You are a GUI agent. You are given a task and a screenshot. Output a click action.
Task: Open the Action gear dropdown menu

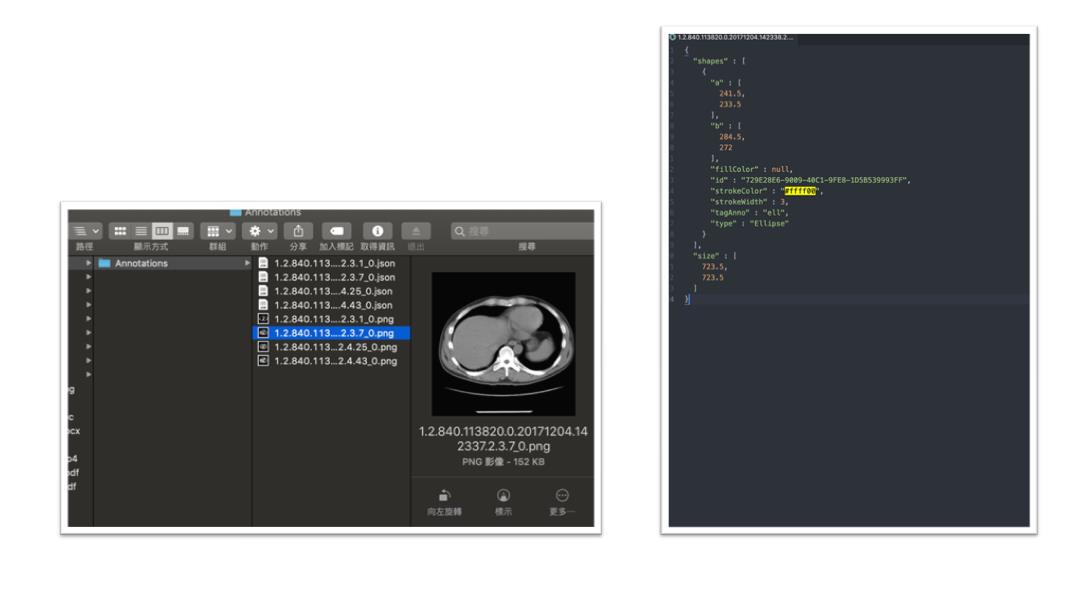coord(259,231)
